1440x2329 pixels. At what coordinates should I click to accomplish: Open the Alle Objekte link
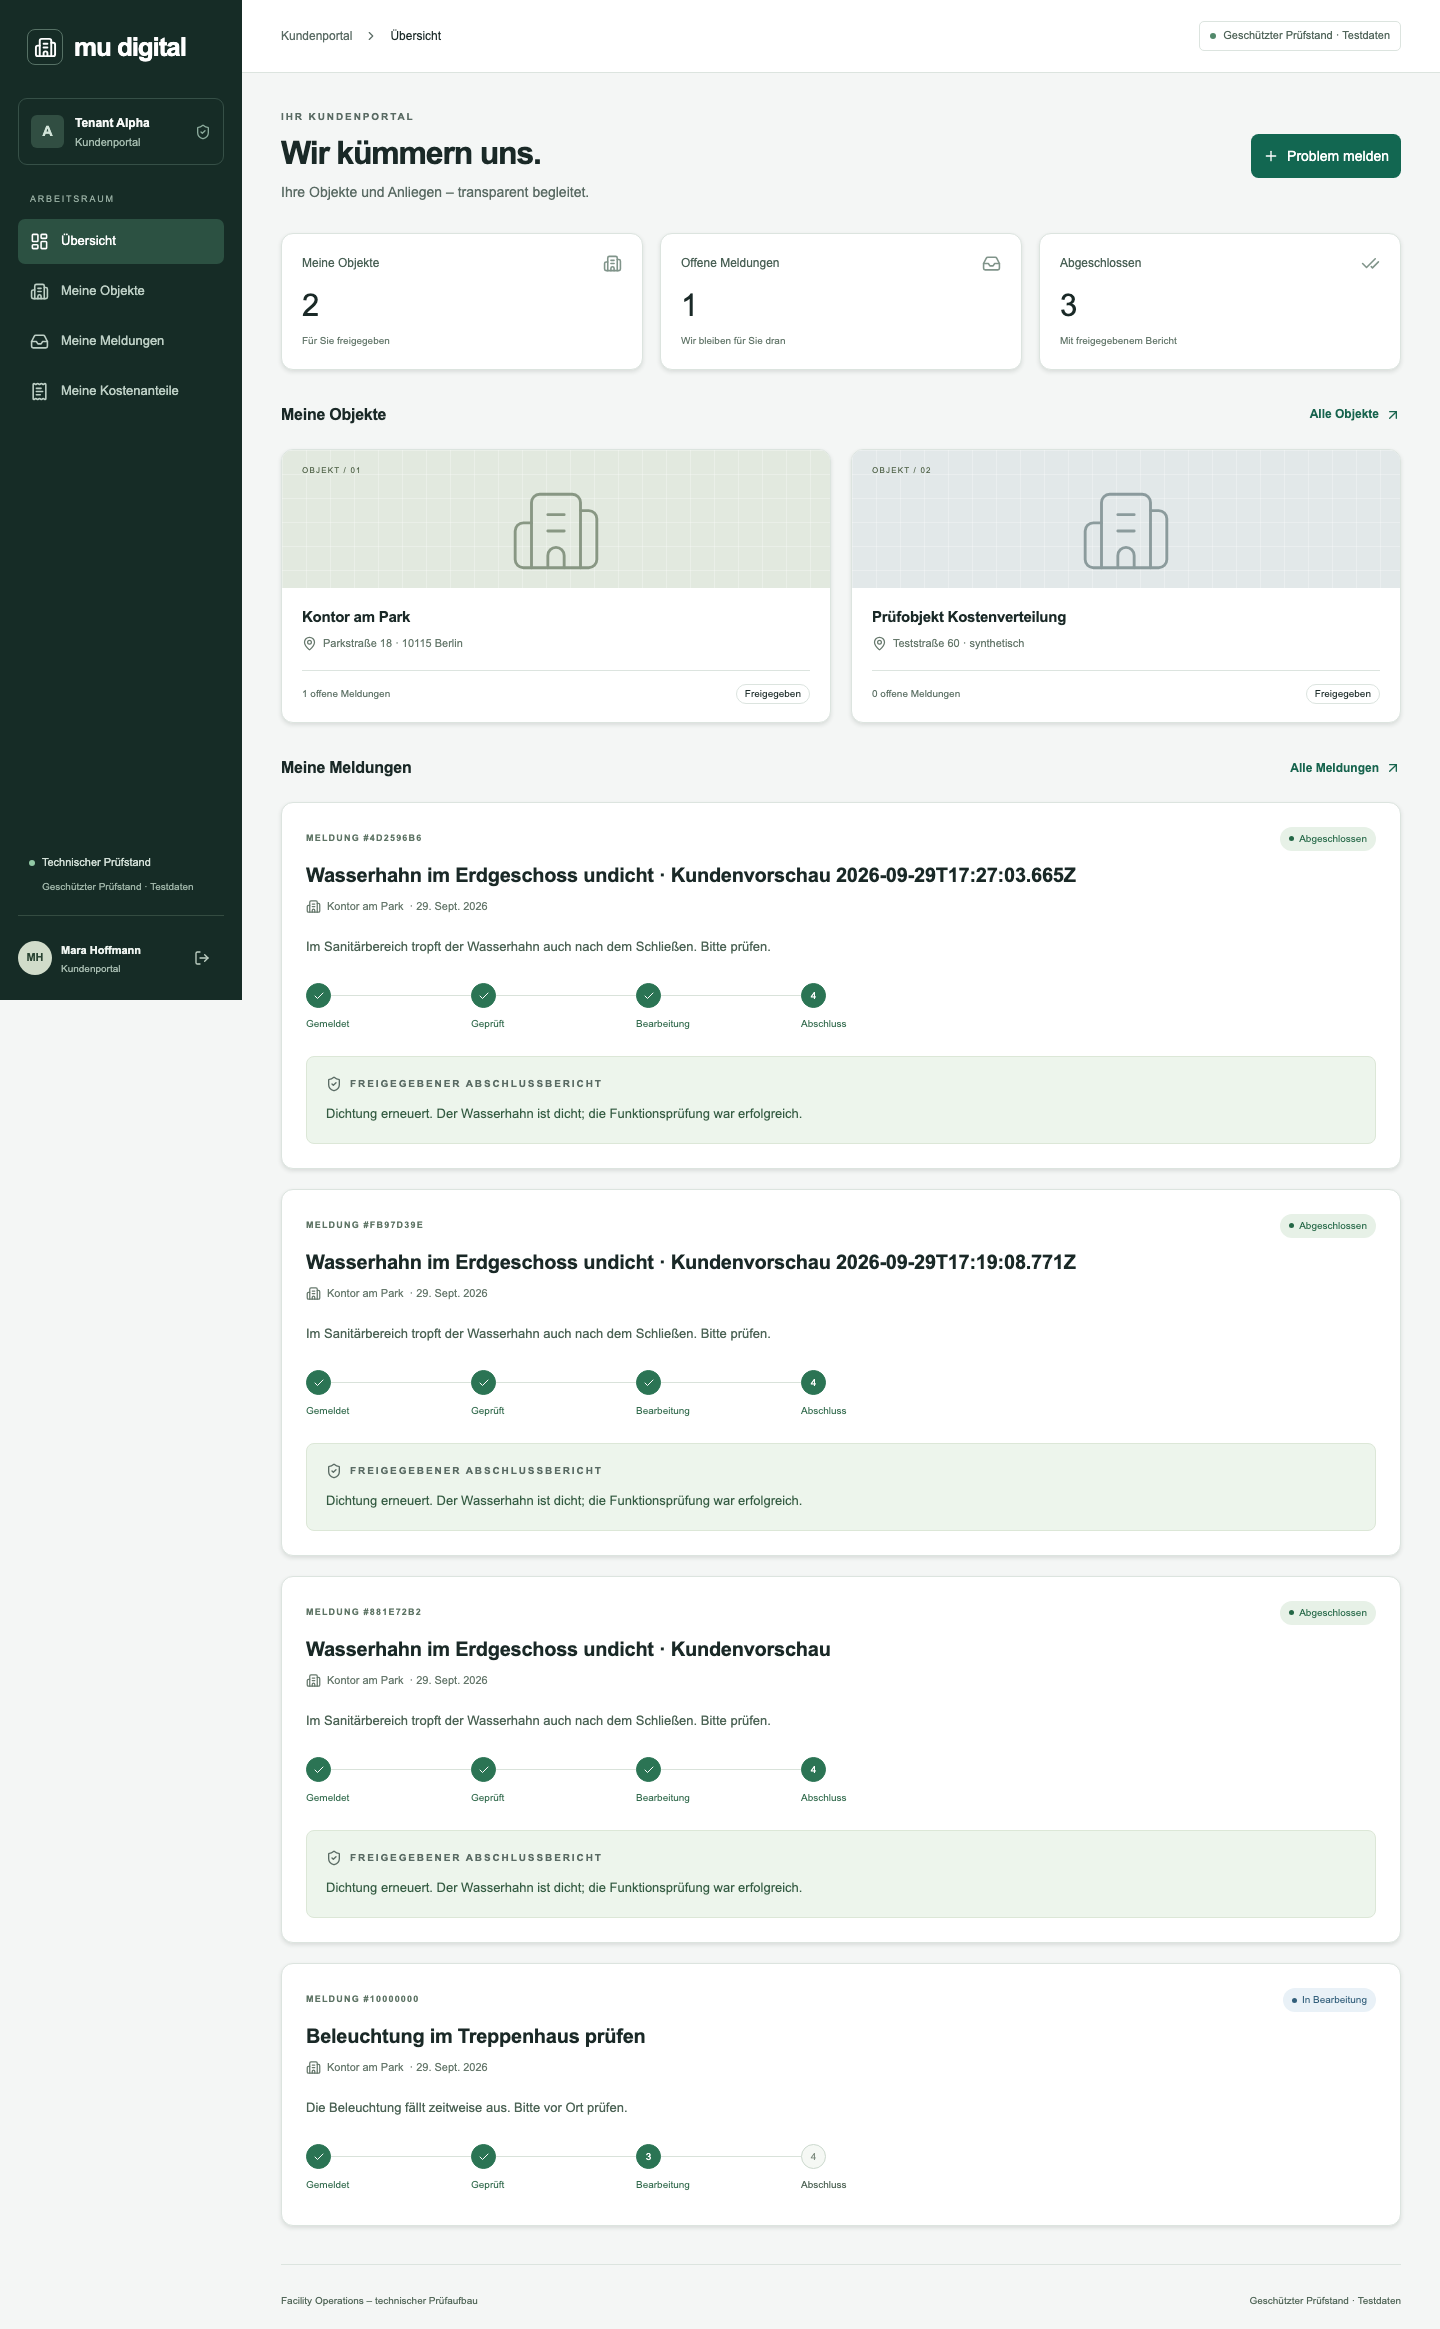coord(1354,414)
